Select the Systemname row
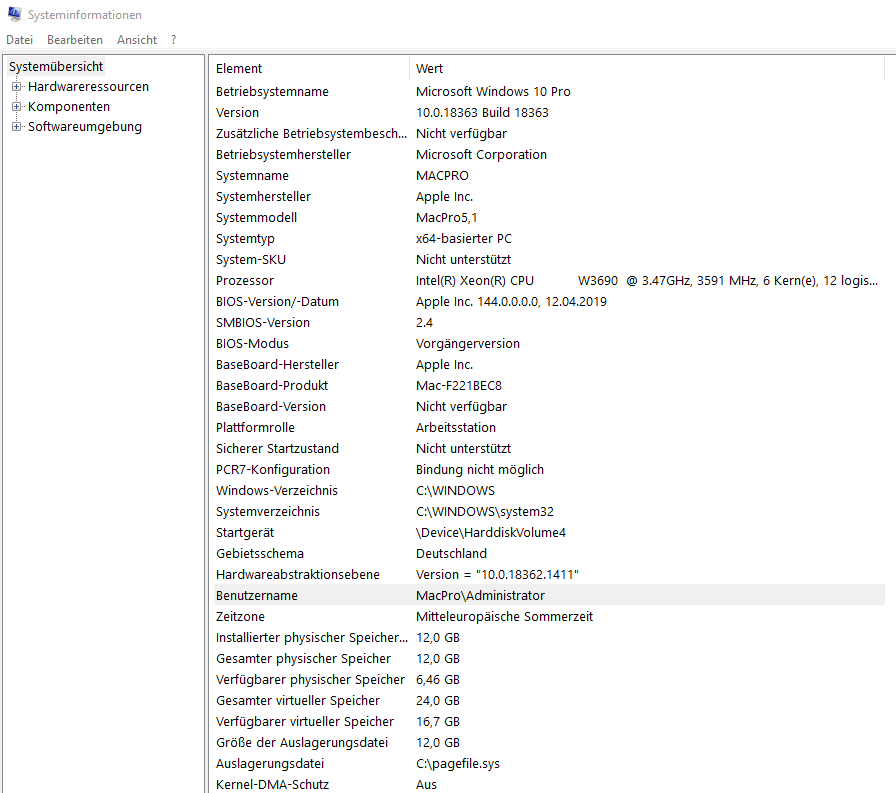This screenshot has width=896, height=793. click(x=549, y=176)
